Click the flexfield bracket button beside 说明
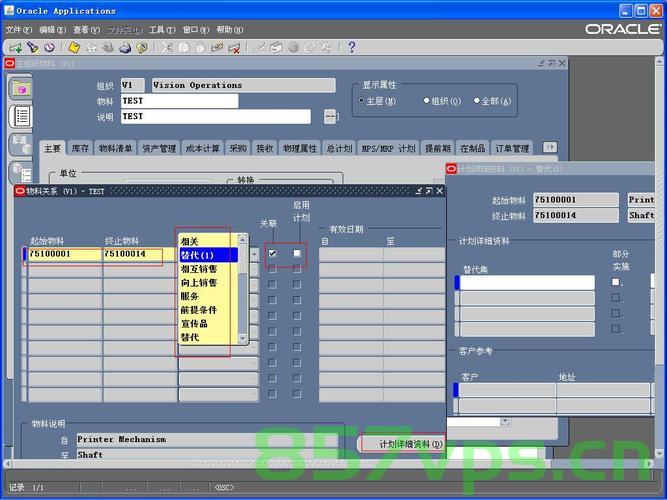The image size is (667, 500). 330,116
